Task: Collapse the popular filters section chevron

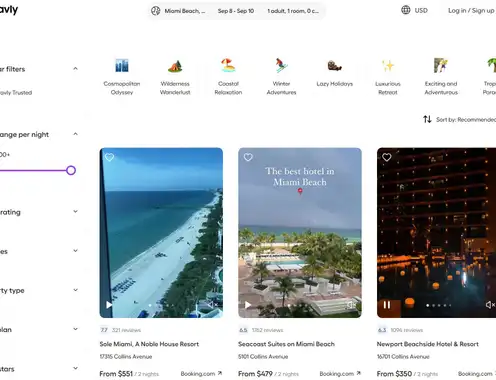Action: 75,69
